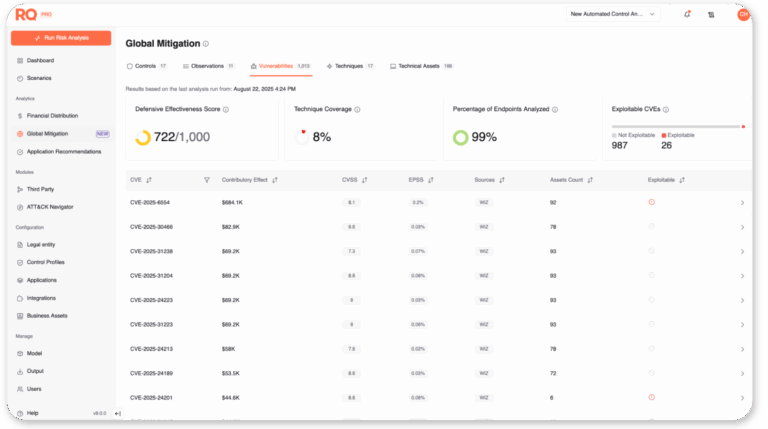Click Defensive Effectiveness Score info icon
Image resolution: width=768 pixels, height=429 pixels.
pyautogui.click(x=226, y=109)
